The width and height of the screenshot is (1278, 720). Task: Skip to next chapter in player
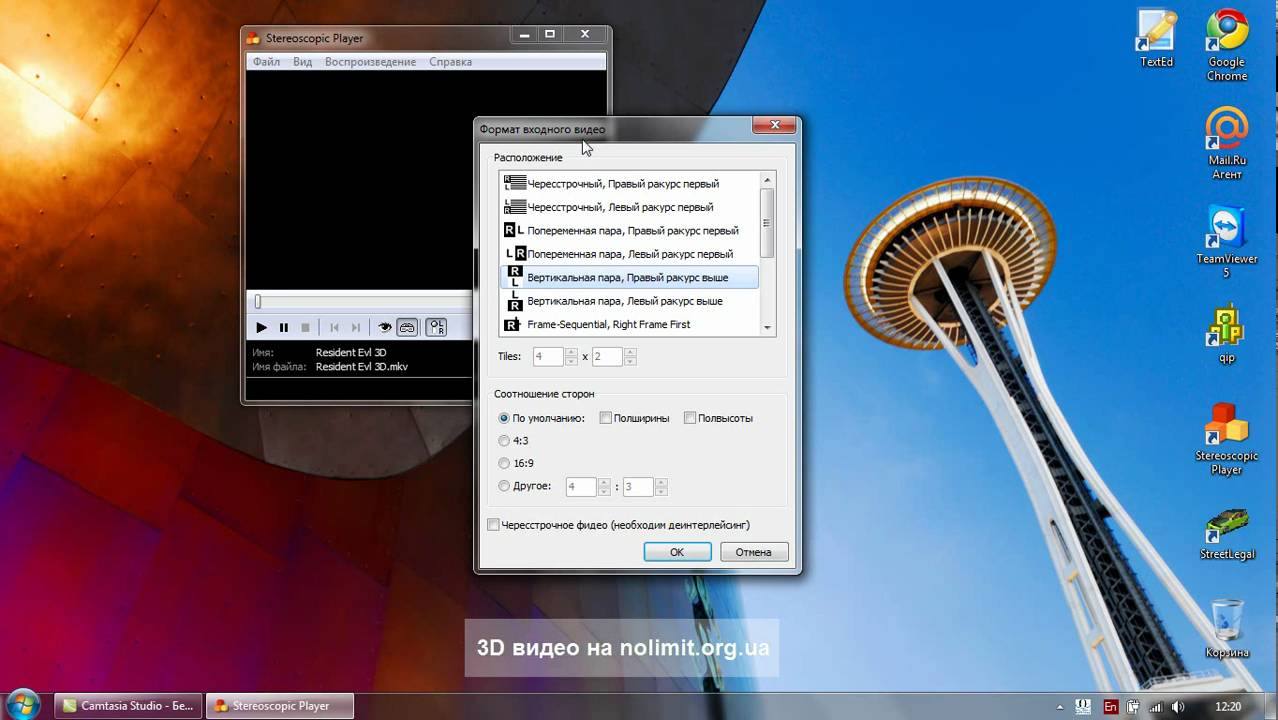[x=356, y=327]
